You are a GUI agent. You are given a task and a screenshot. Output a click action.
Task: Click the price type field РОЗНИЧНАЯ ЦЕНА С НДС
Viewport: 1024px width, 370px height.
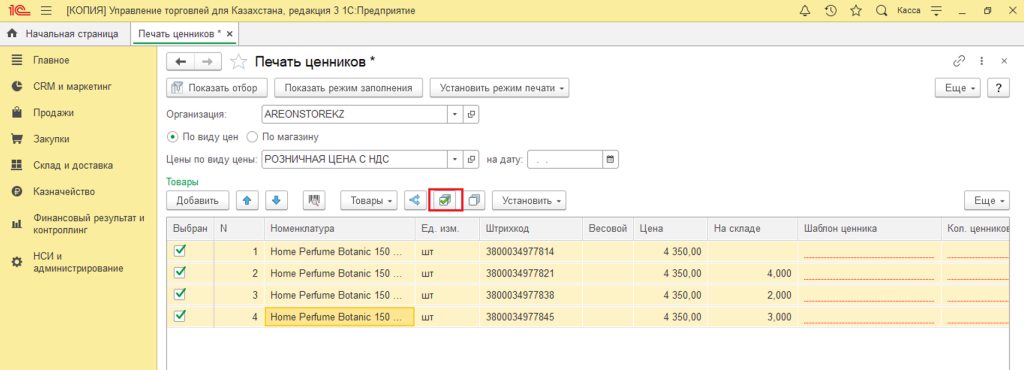click(354, 159)
